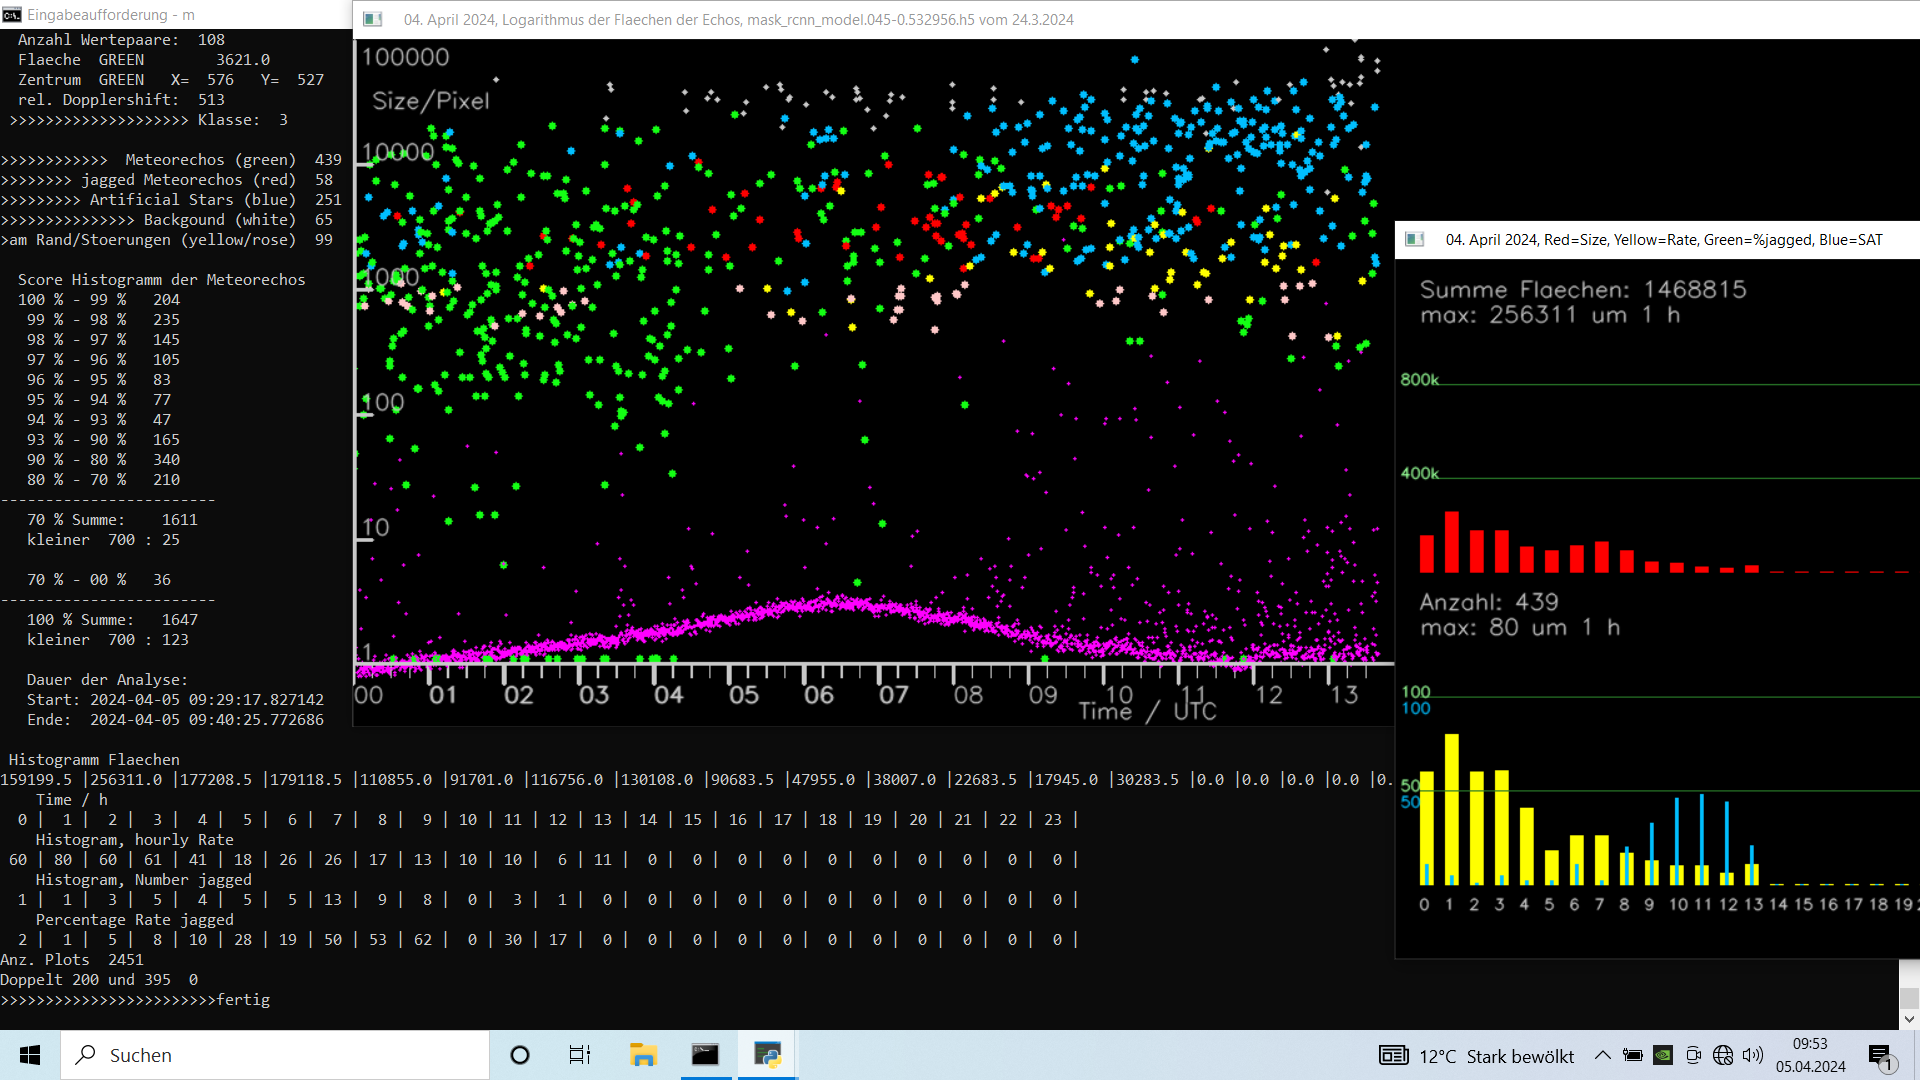Click the Windows Start button

tap(30, 1055)
